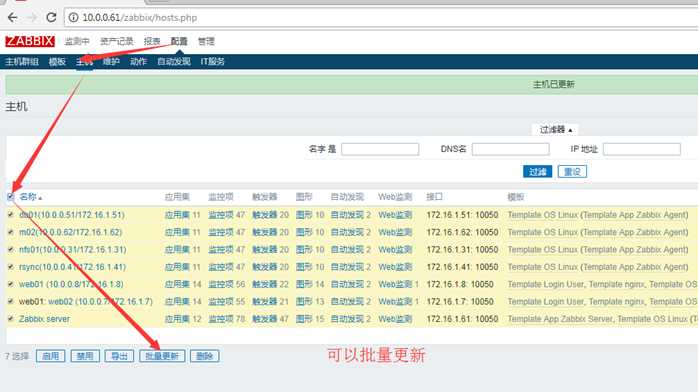Open host nfs01(10.0.0.31/172.16.1.31)
698x392 pixels.
pos(73,249)
